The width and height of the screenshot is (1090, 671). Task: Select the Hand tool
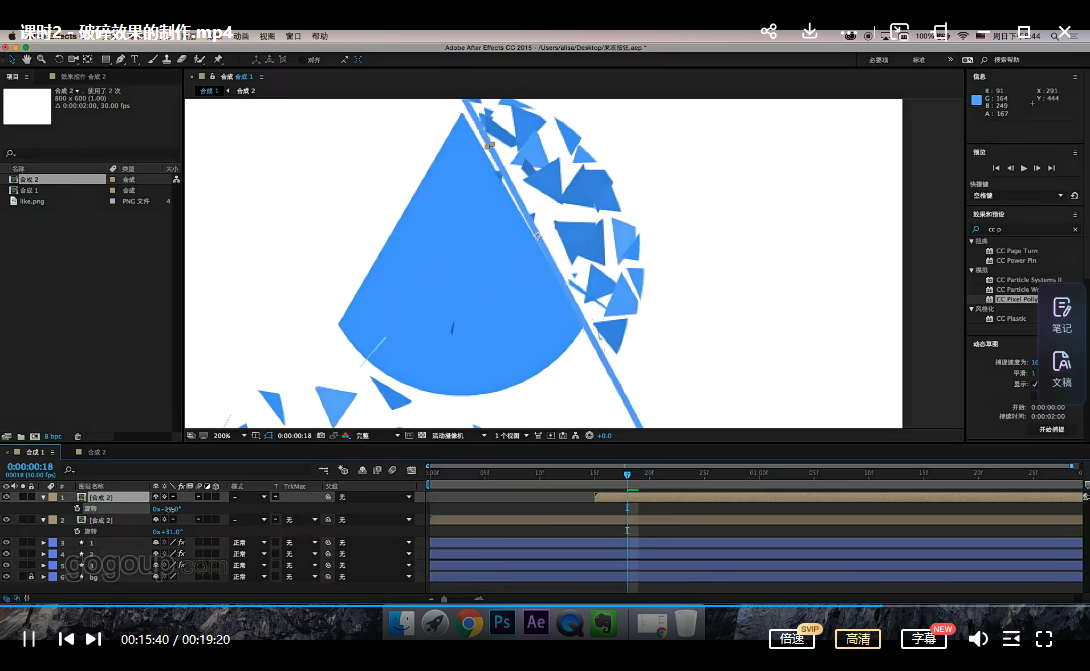26,60
